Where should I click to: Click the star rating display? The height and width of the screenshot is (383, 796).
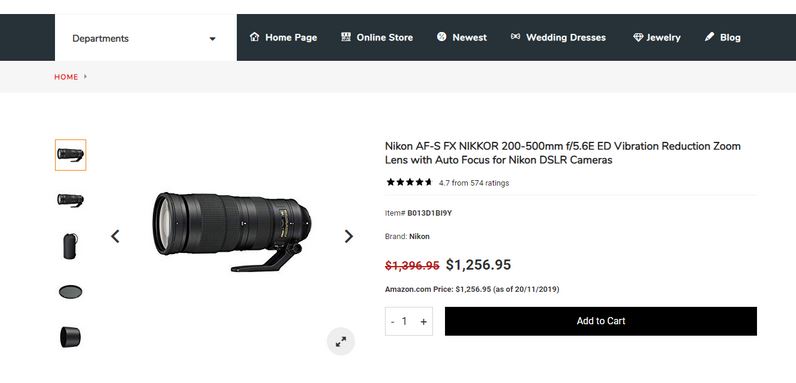409,182
